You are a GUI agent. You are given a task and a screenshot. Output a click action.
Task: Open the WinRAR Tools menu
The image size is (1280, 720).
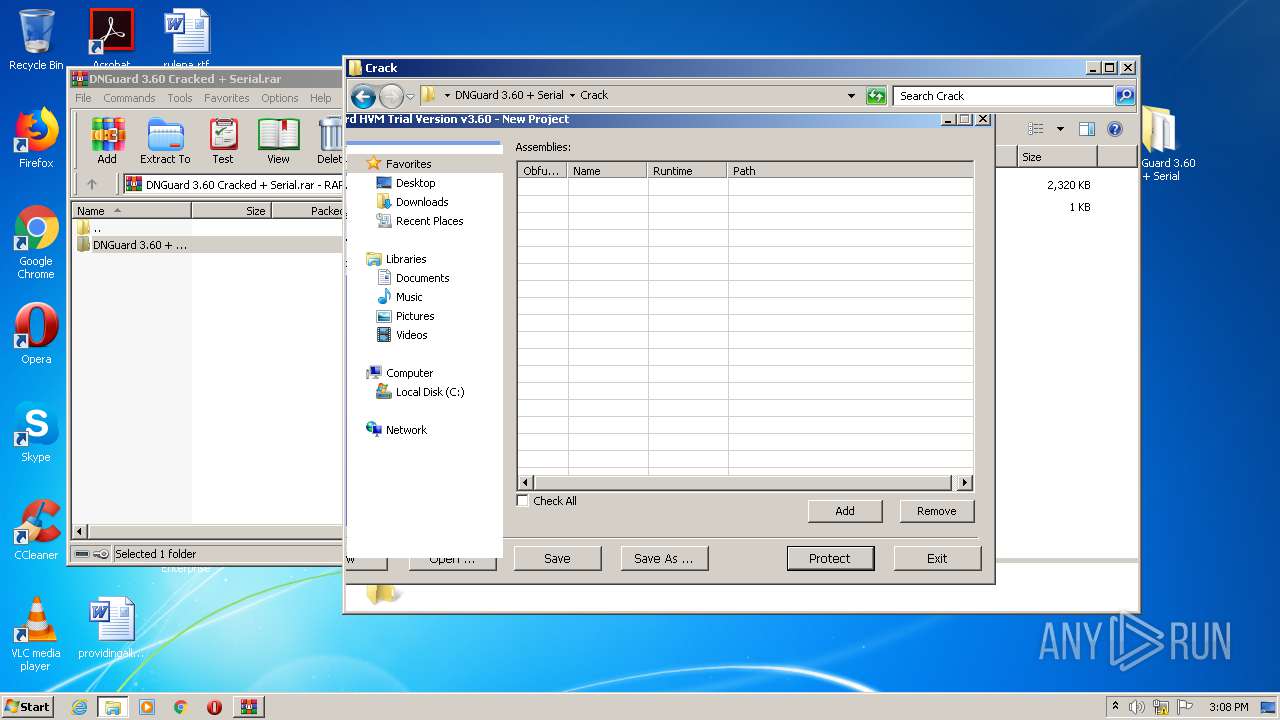click(x=180, y=98)
